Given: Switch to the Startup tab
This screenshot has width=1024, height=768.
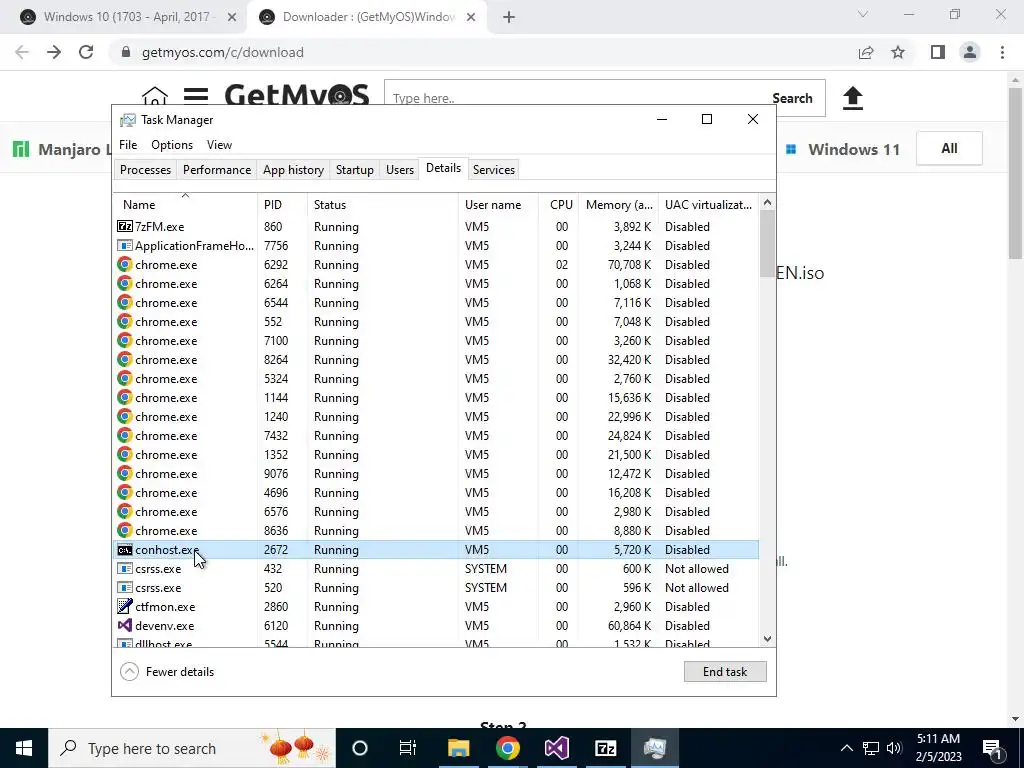Looking at the screenshot, I should pos(355,170).
